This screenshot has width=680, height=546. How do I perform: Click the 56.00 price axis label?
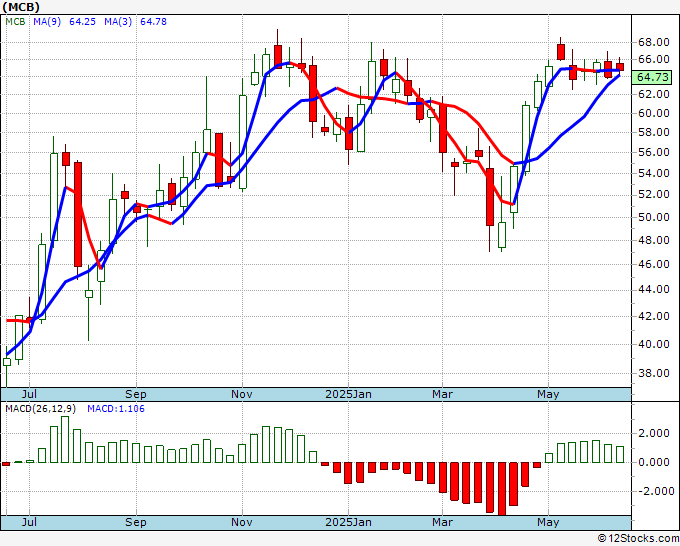(x=653, y=152)
